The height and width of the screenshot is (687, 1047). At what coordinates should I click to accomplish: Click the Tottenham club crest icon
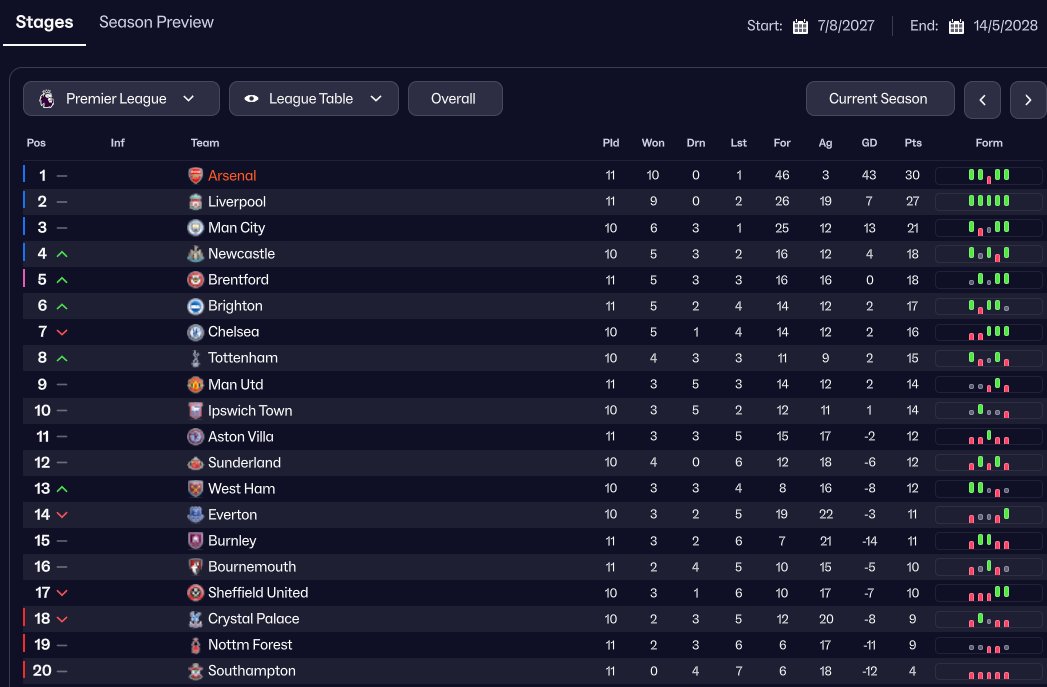195,358
